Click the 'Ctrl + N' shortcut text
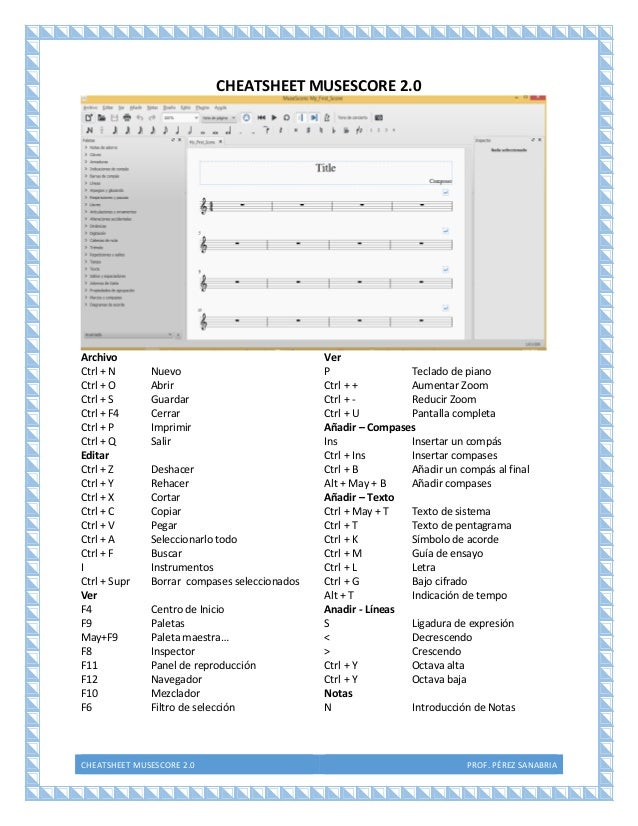The width and height of the screenshot is (638, 826). (98, 371)
